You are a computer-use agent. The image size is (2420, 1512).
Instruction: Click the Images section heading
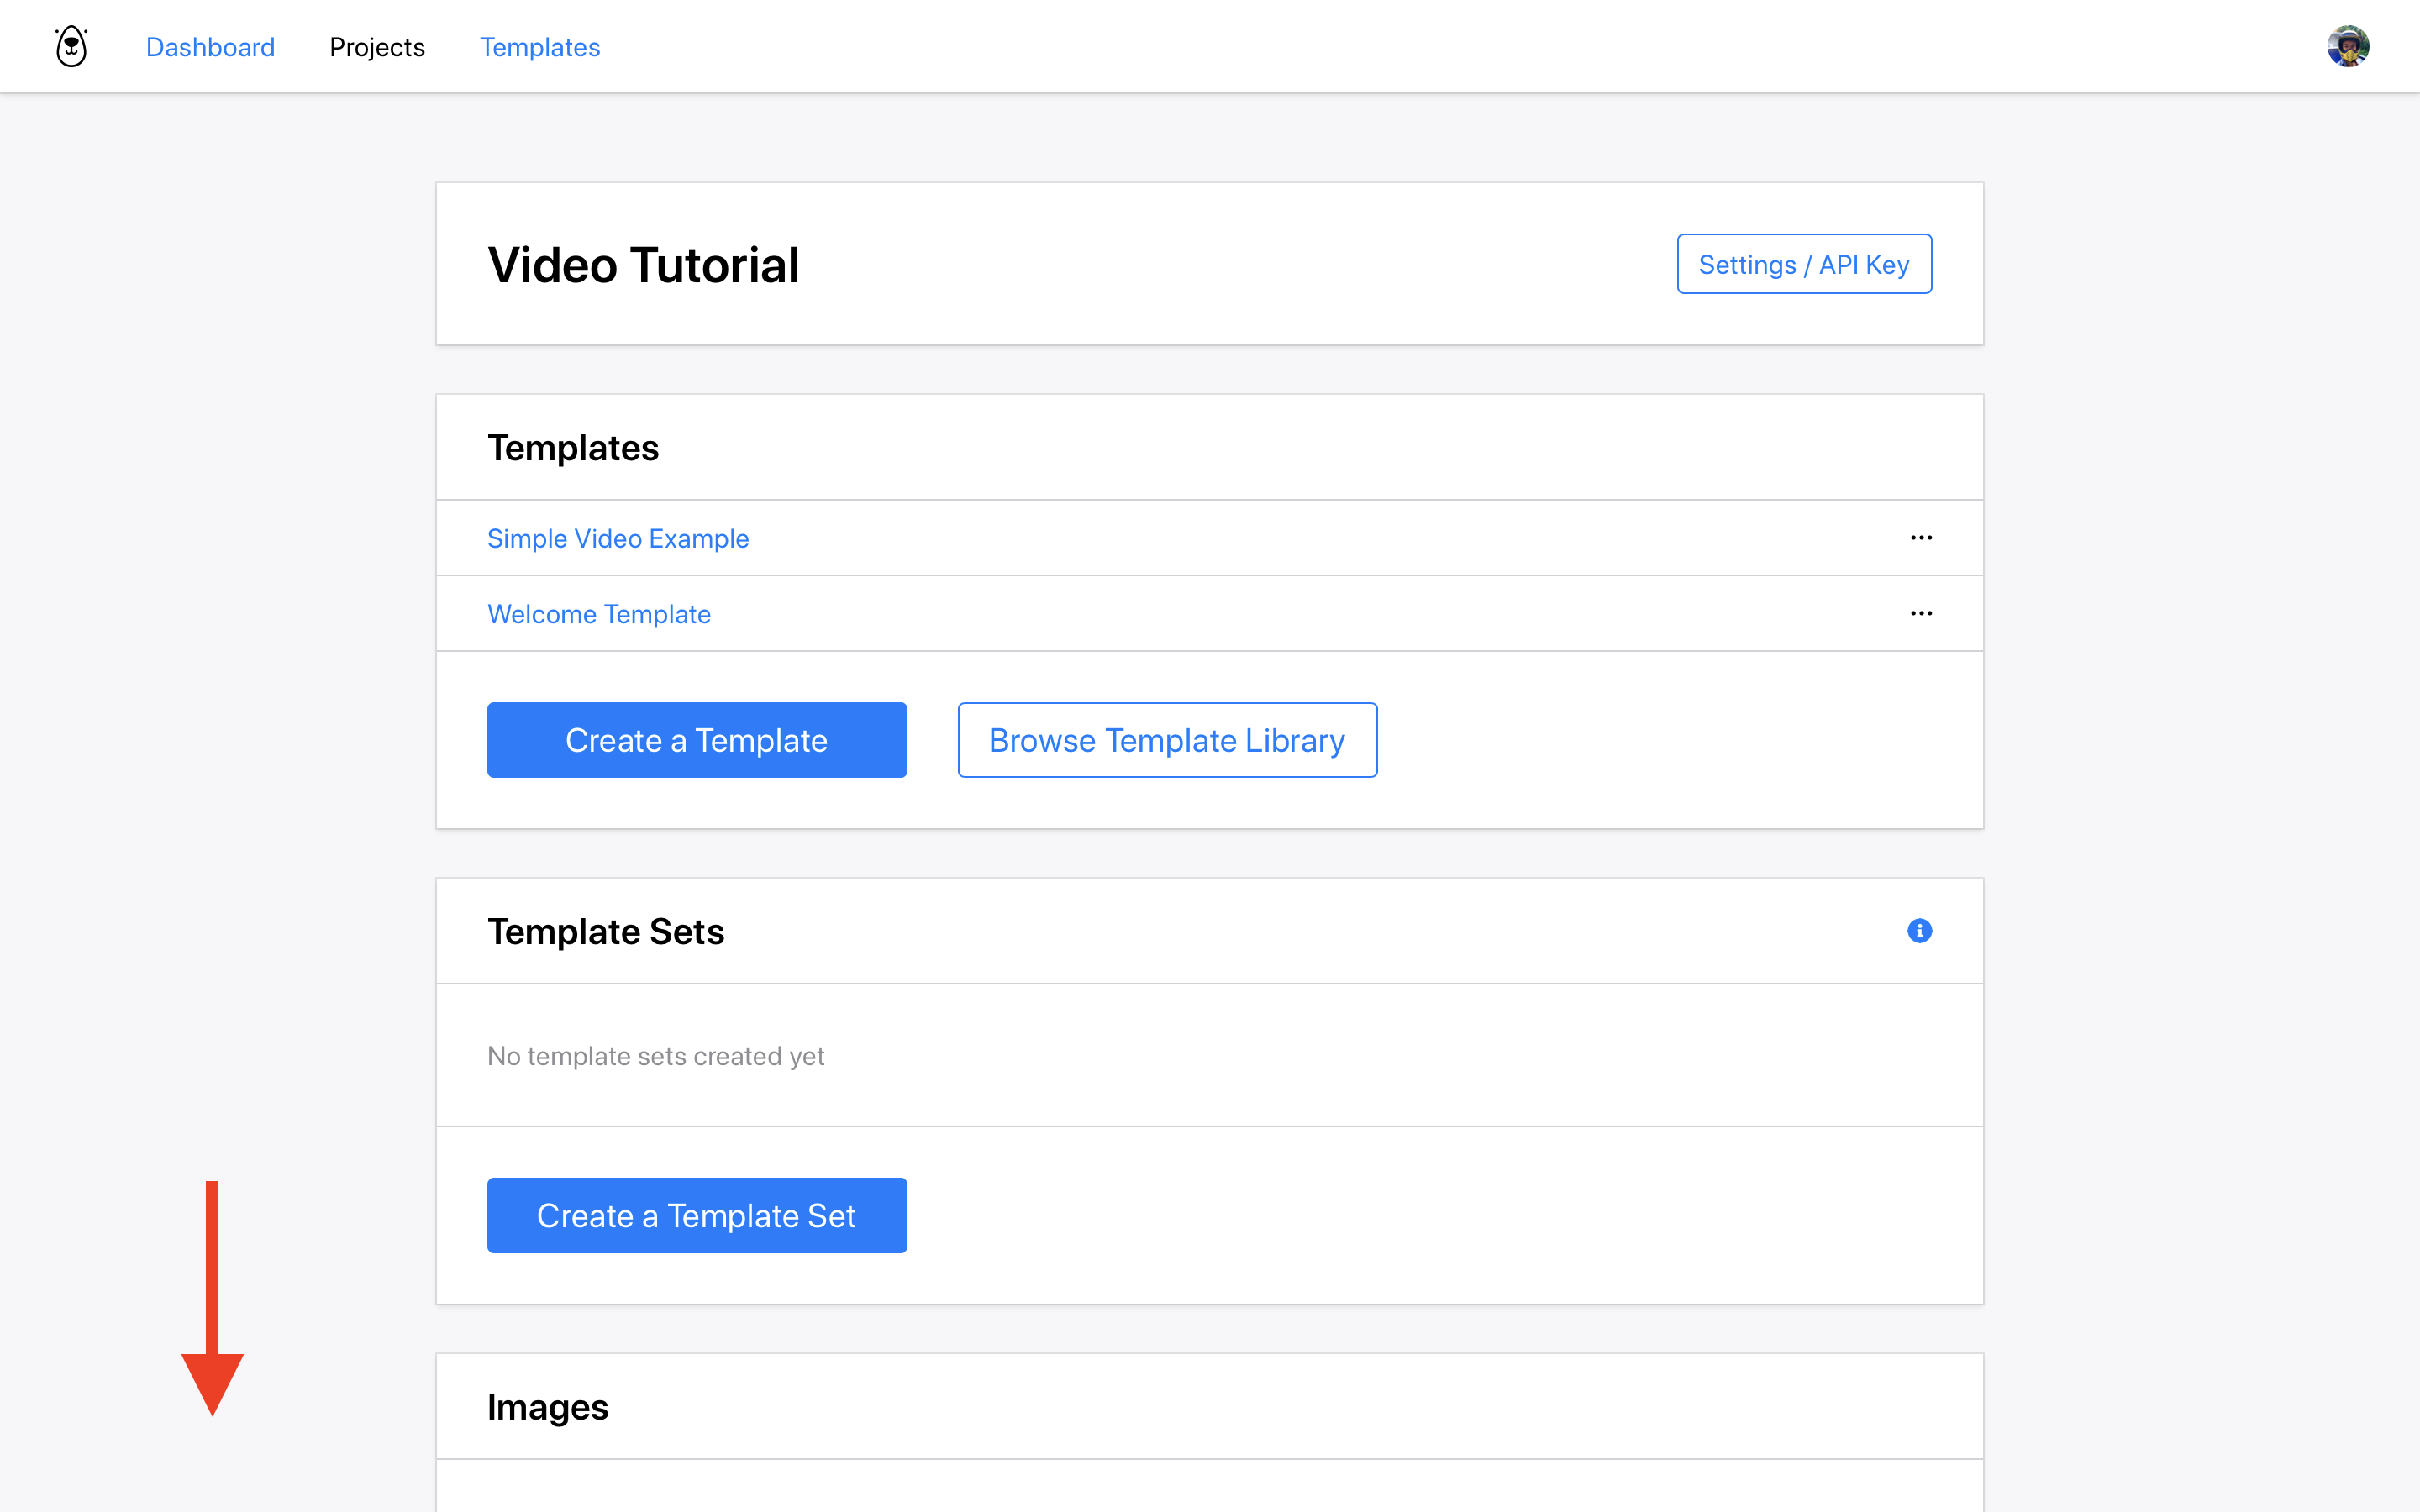(x=547, y=1407)
